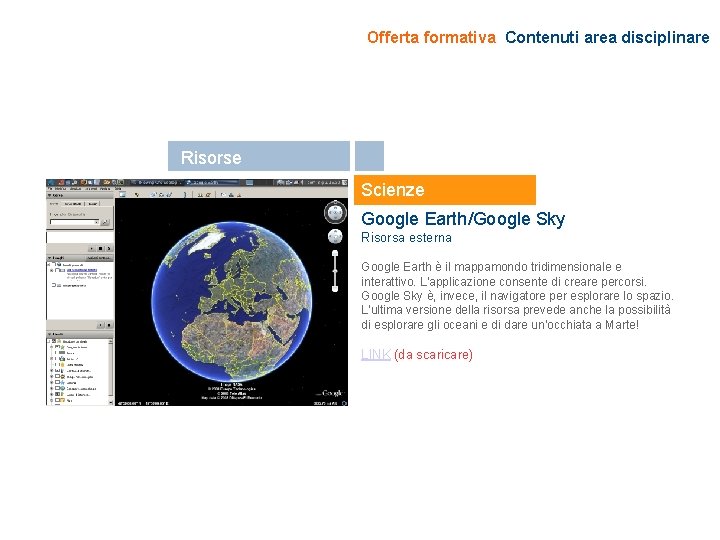Click the zoom-in end of the zoom slider
Image resolution: width=720 pixels, height=540 pixels.
click(335, 253)
